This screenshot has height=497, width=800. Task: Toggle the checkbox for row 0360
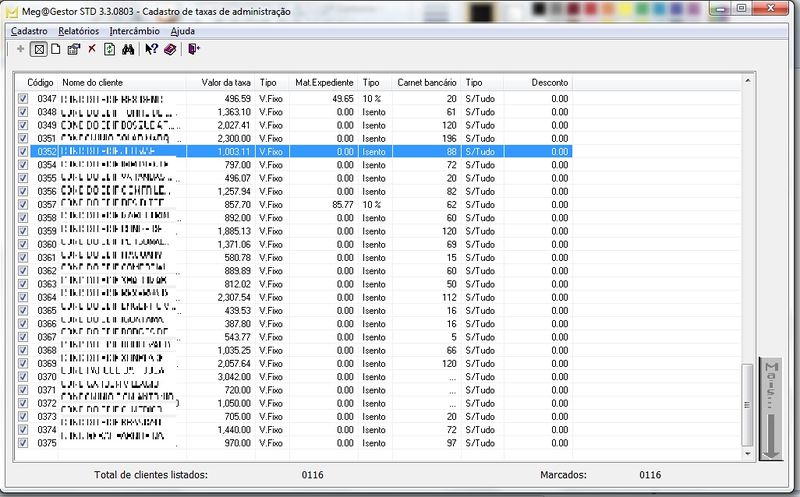pyautogui.click(x=24, y=244)
